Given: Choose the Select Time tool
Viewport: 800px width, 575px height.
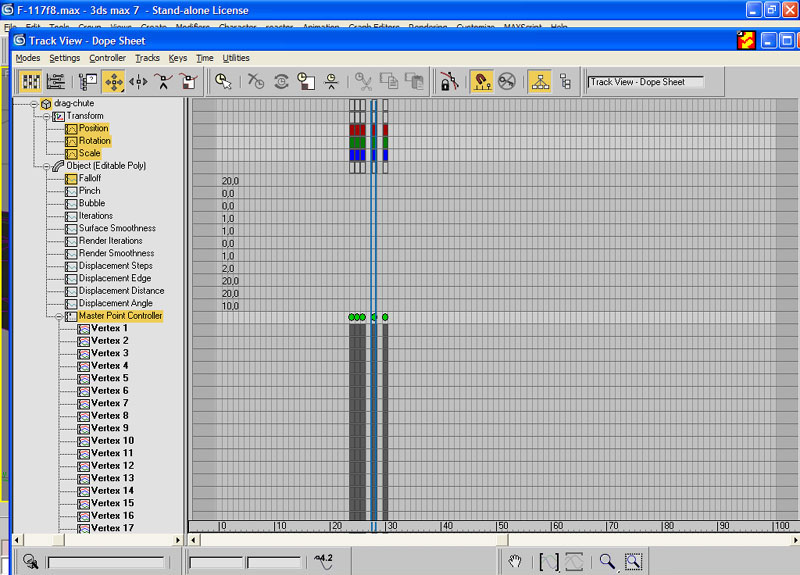Looking at the screenshot, I should coord(223,82).
